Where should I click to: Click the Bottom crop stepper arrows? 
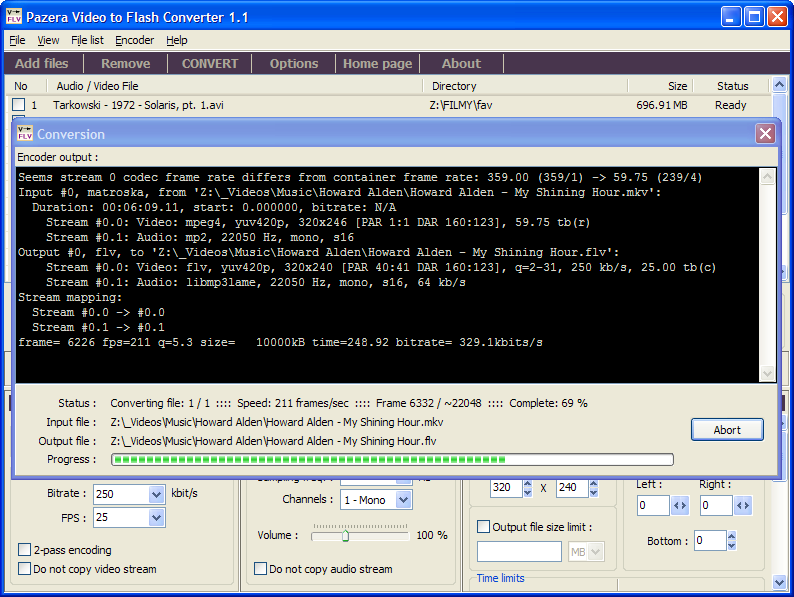(731, 540)
